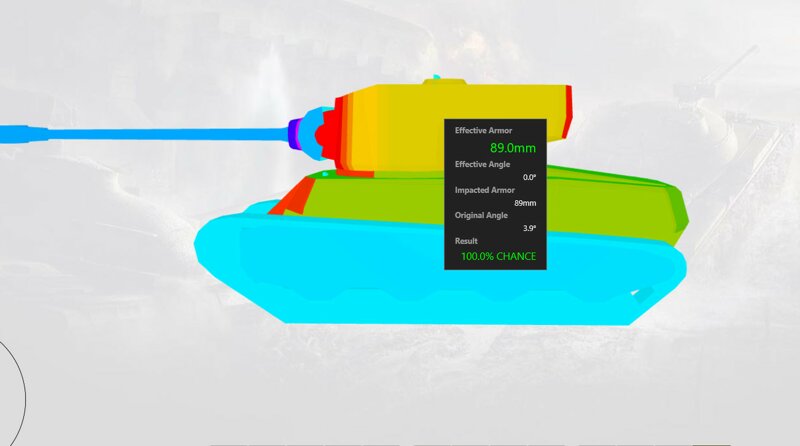Viewport: 800px width, 446px height.
Task: Click the '0.0°' effective angle value
Action: click(530, 178)
